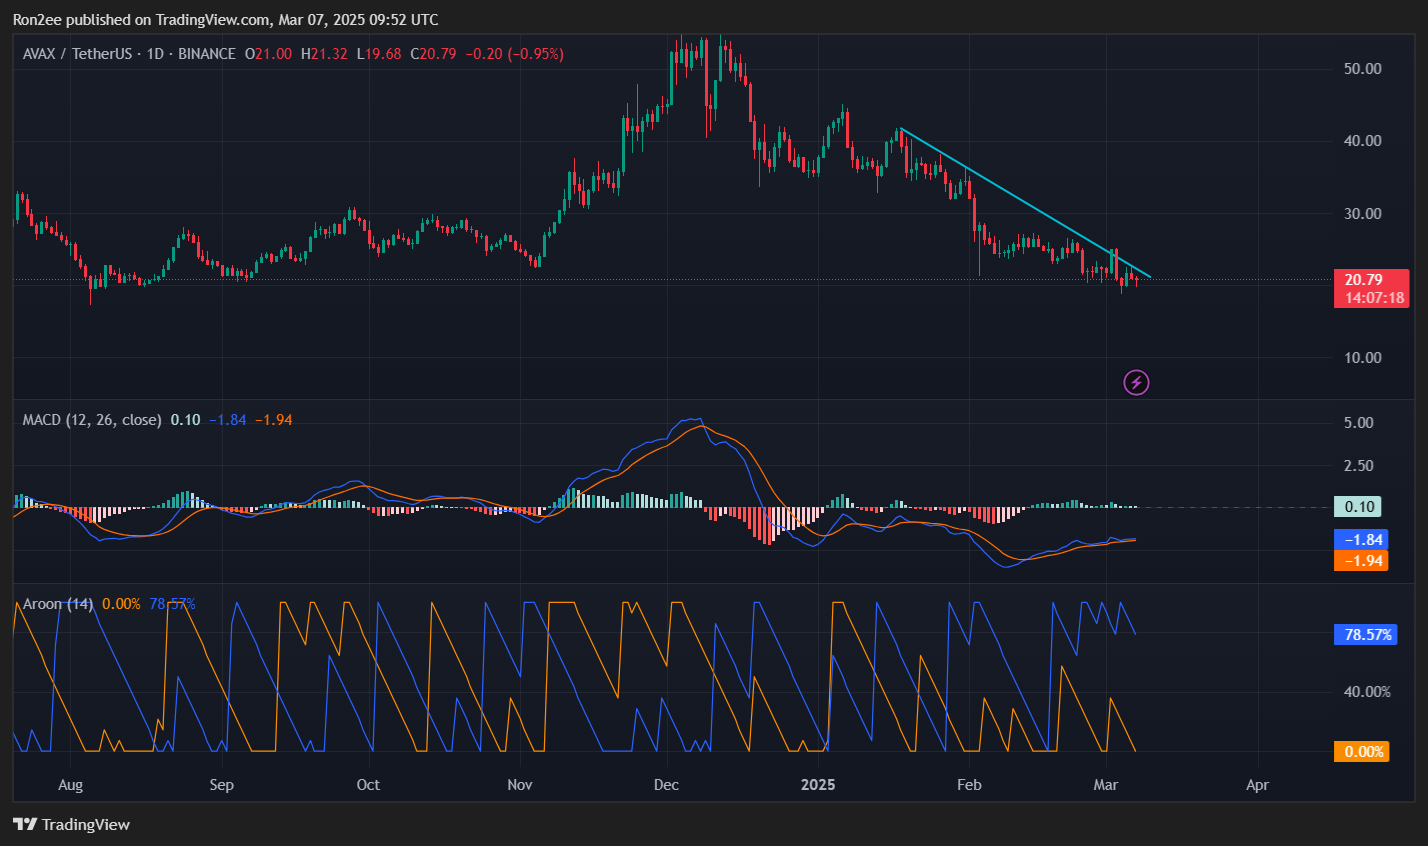This screenshot has width=1428, height=846.
Task: Click the green MACD histogram badge 0.10
Action: coord(1358,507)
